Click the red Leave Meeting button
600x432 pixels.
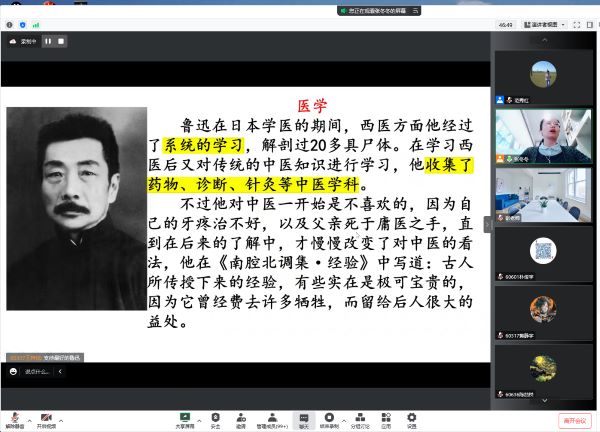pyautogui.click(x=573, y=420)
